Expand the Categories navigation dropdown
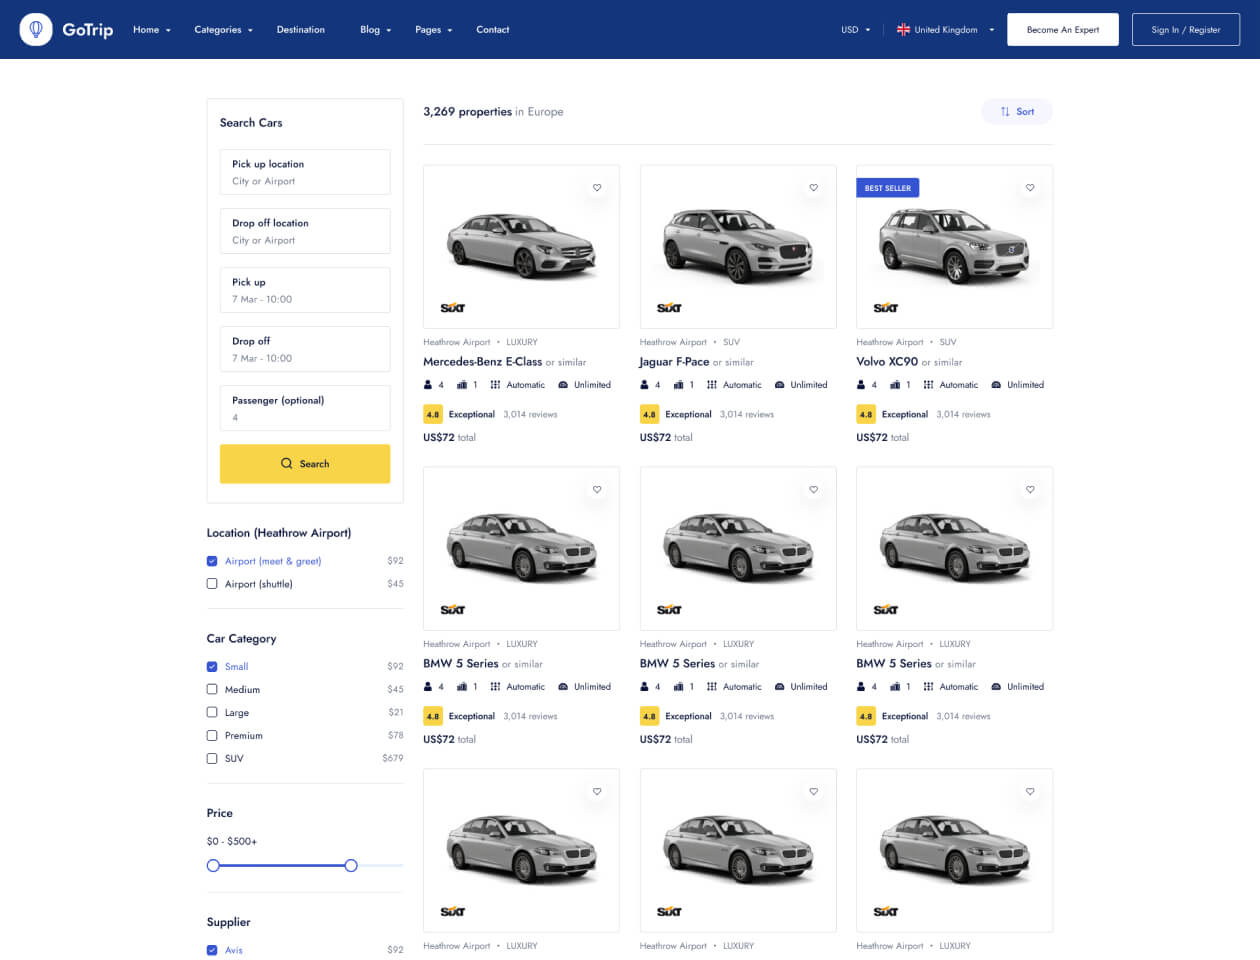The height and width of the screenshot is (960, 1260). pyautogui.click(x=223, y=30)
